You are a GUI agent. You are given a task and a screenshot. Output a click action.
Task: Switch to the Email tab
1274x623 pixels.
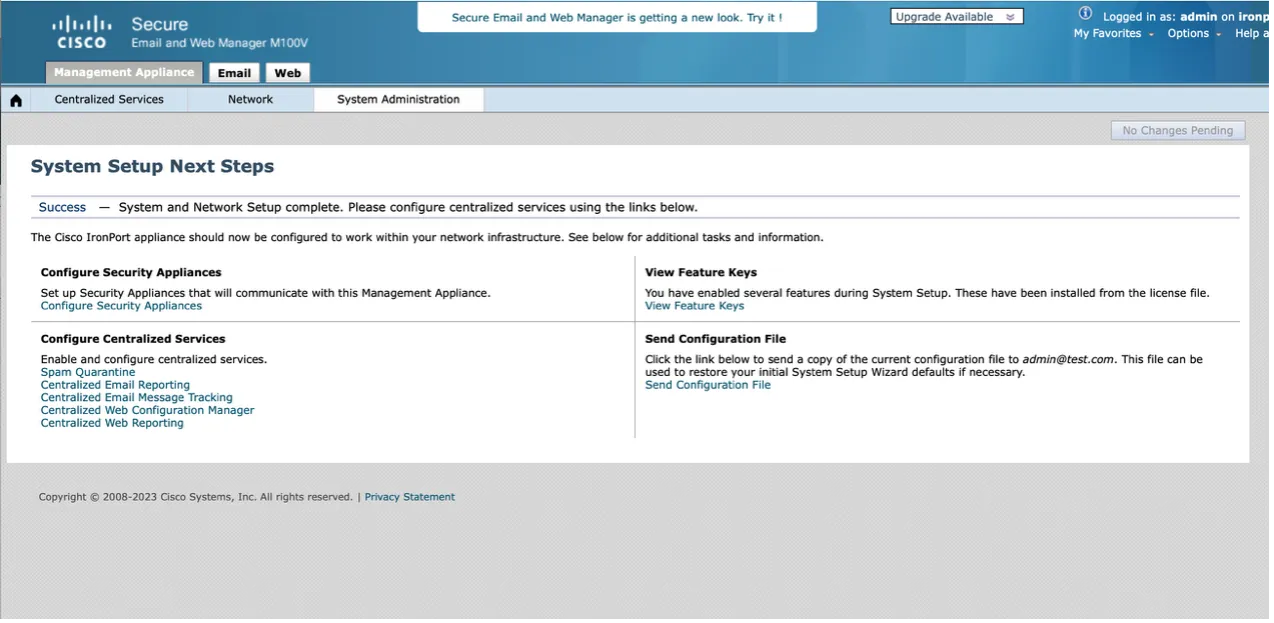(x=234, y=73)
